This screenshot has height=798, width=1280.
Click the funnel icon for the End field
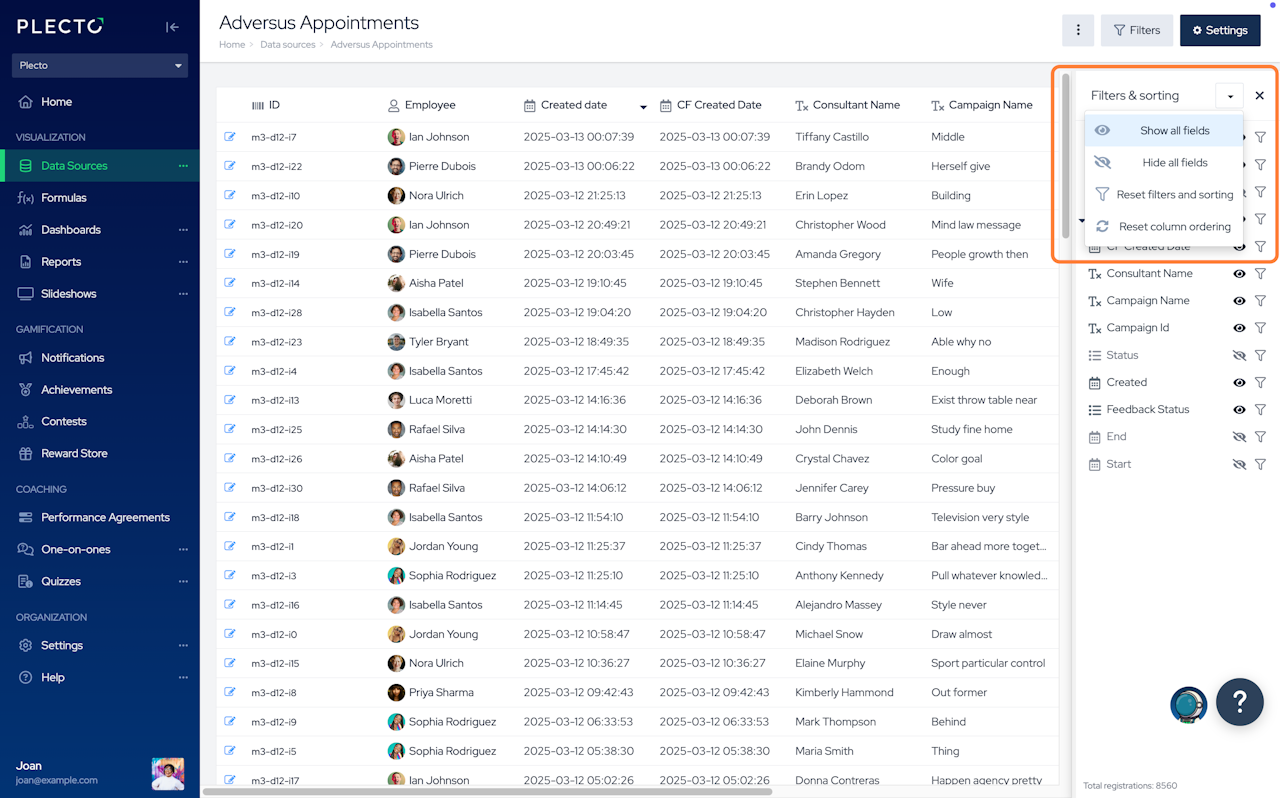coord(1260,437)
